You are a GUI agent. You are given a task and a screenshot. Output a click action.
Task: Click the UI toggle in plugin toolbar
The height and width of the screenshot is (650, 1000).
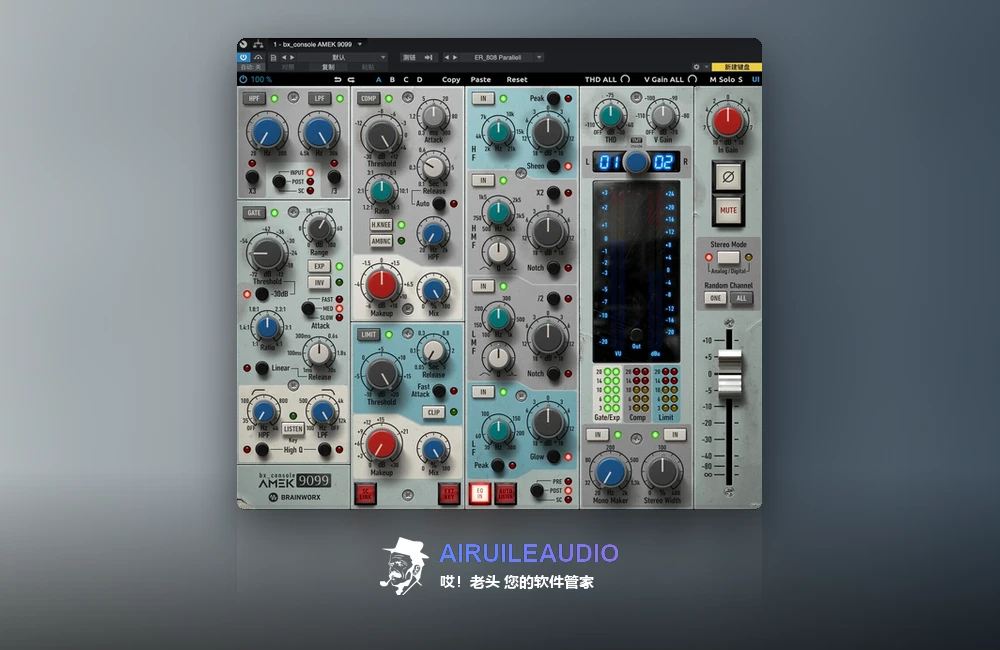[756, 80]
